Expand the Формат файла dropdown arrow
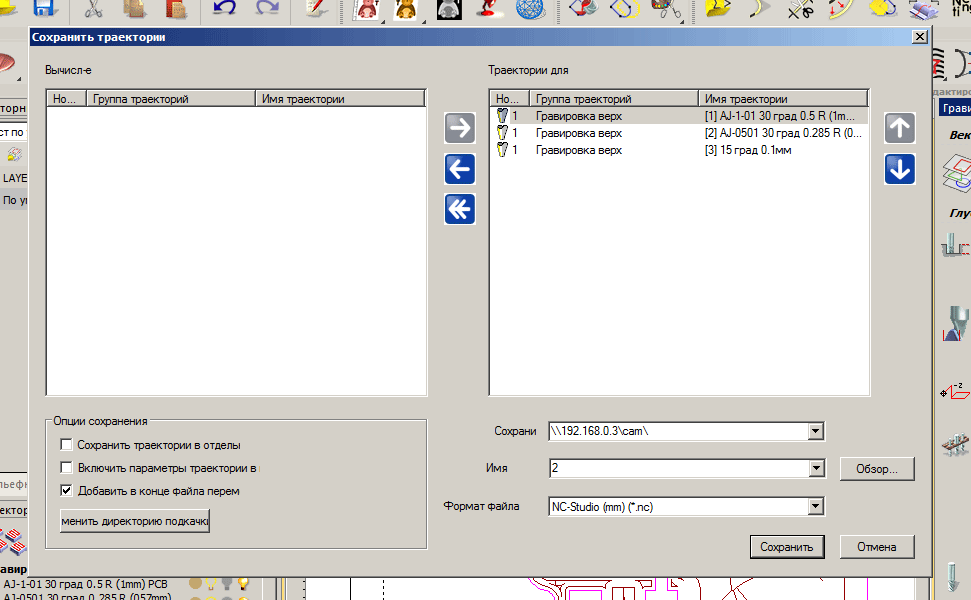Image resolution: width=971 pixels, height=600 pixels. pyautogui.click(x=816, y=507)
